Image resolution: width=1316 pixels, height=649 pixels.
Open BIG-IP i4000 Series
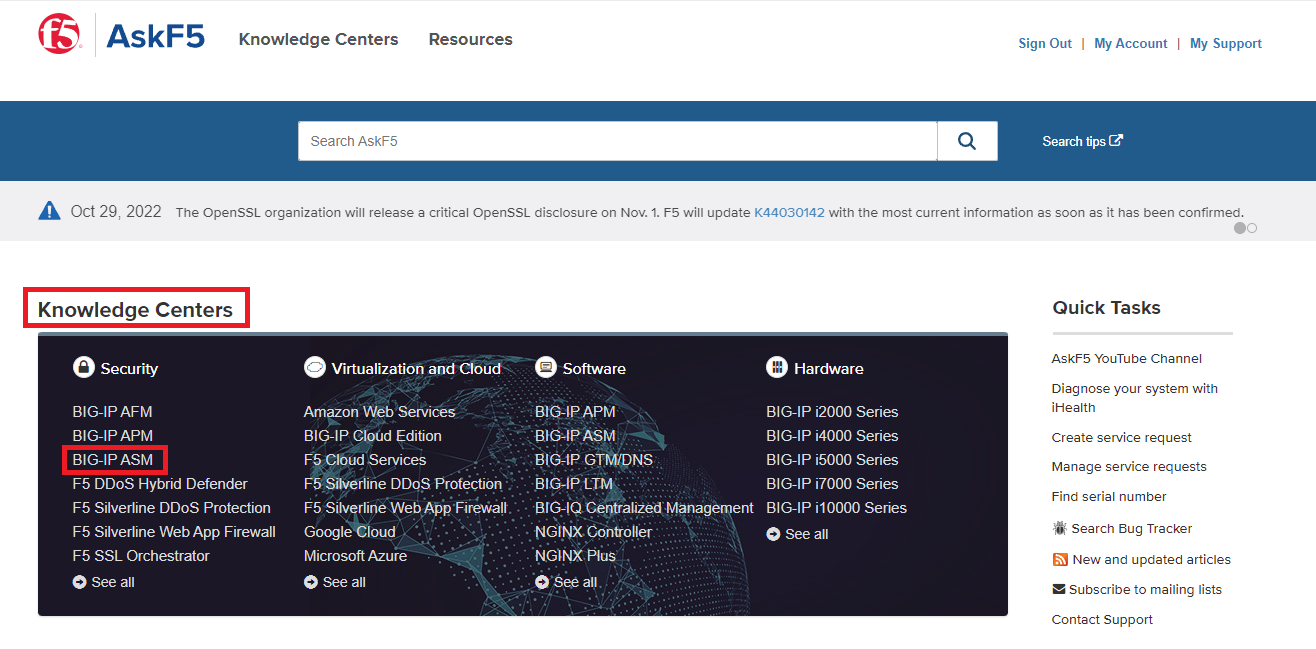pyautogui.click(x=832, y=435)
